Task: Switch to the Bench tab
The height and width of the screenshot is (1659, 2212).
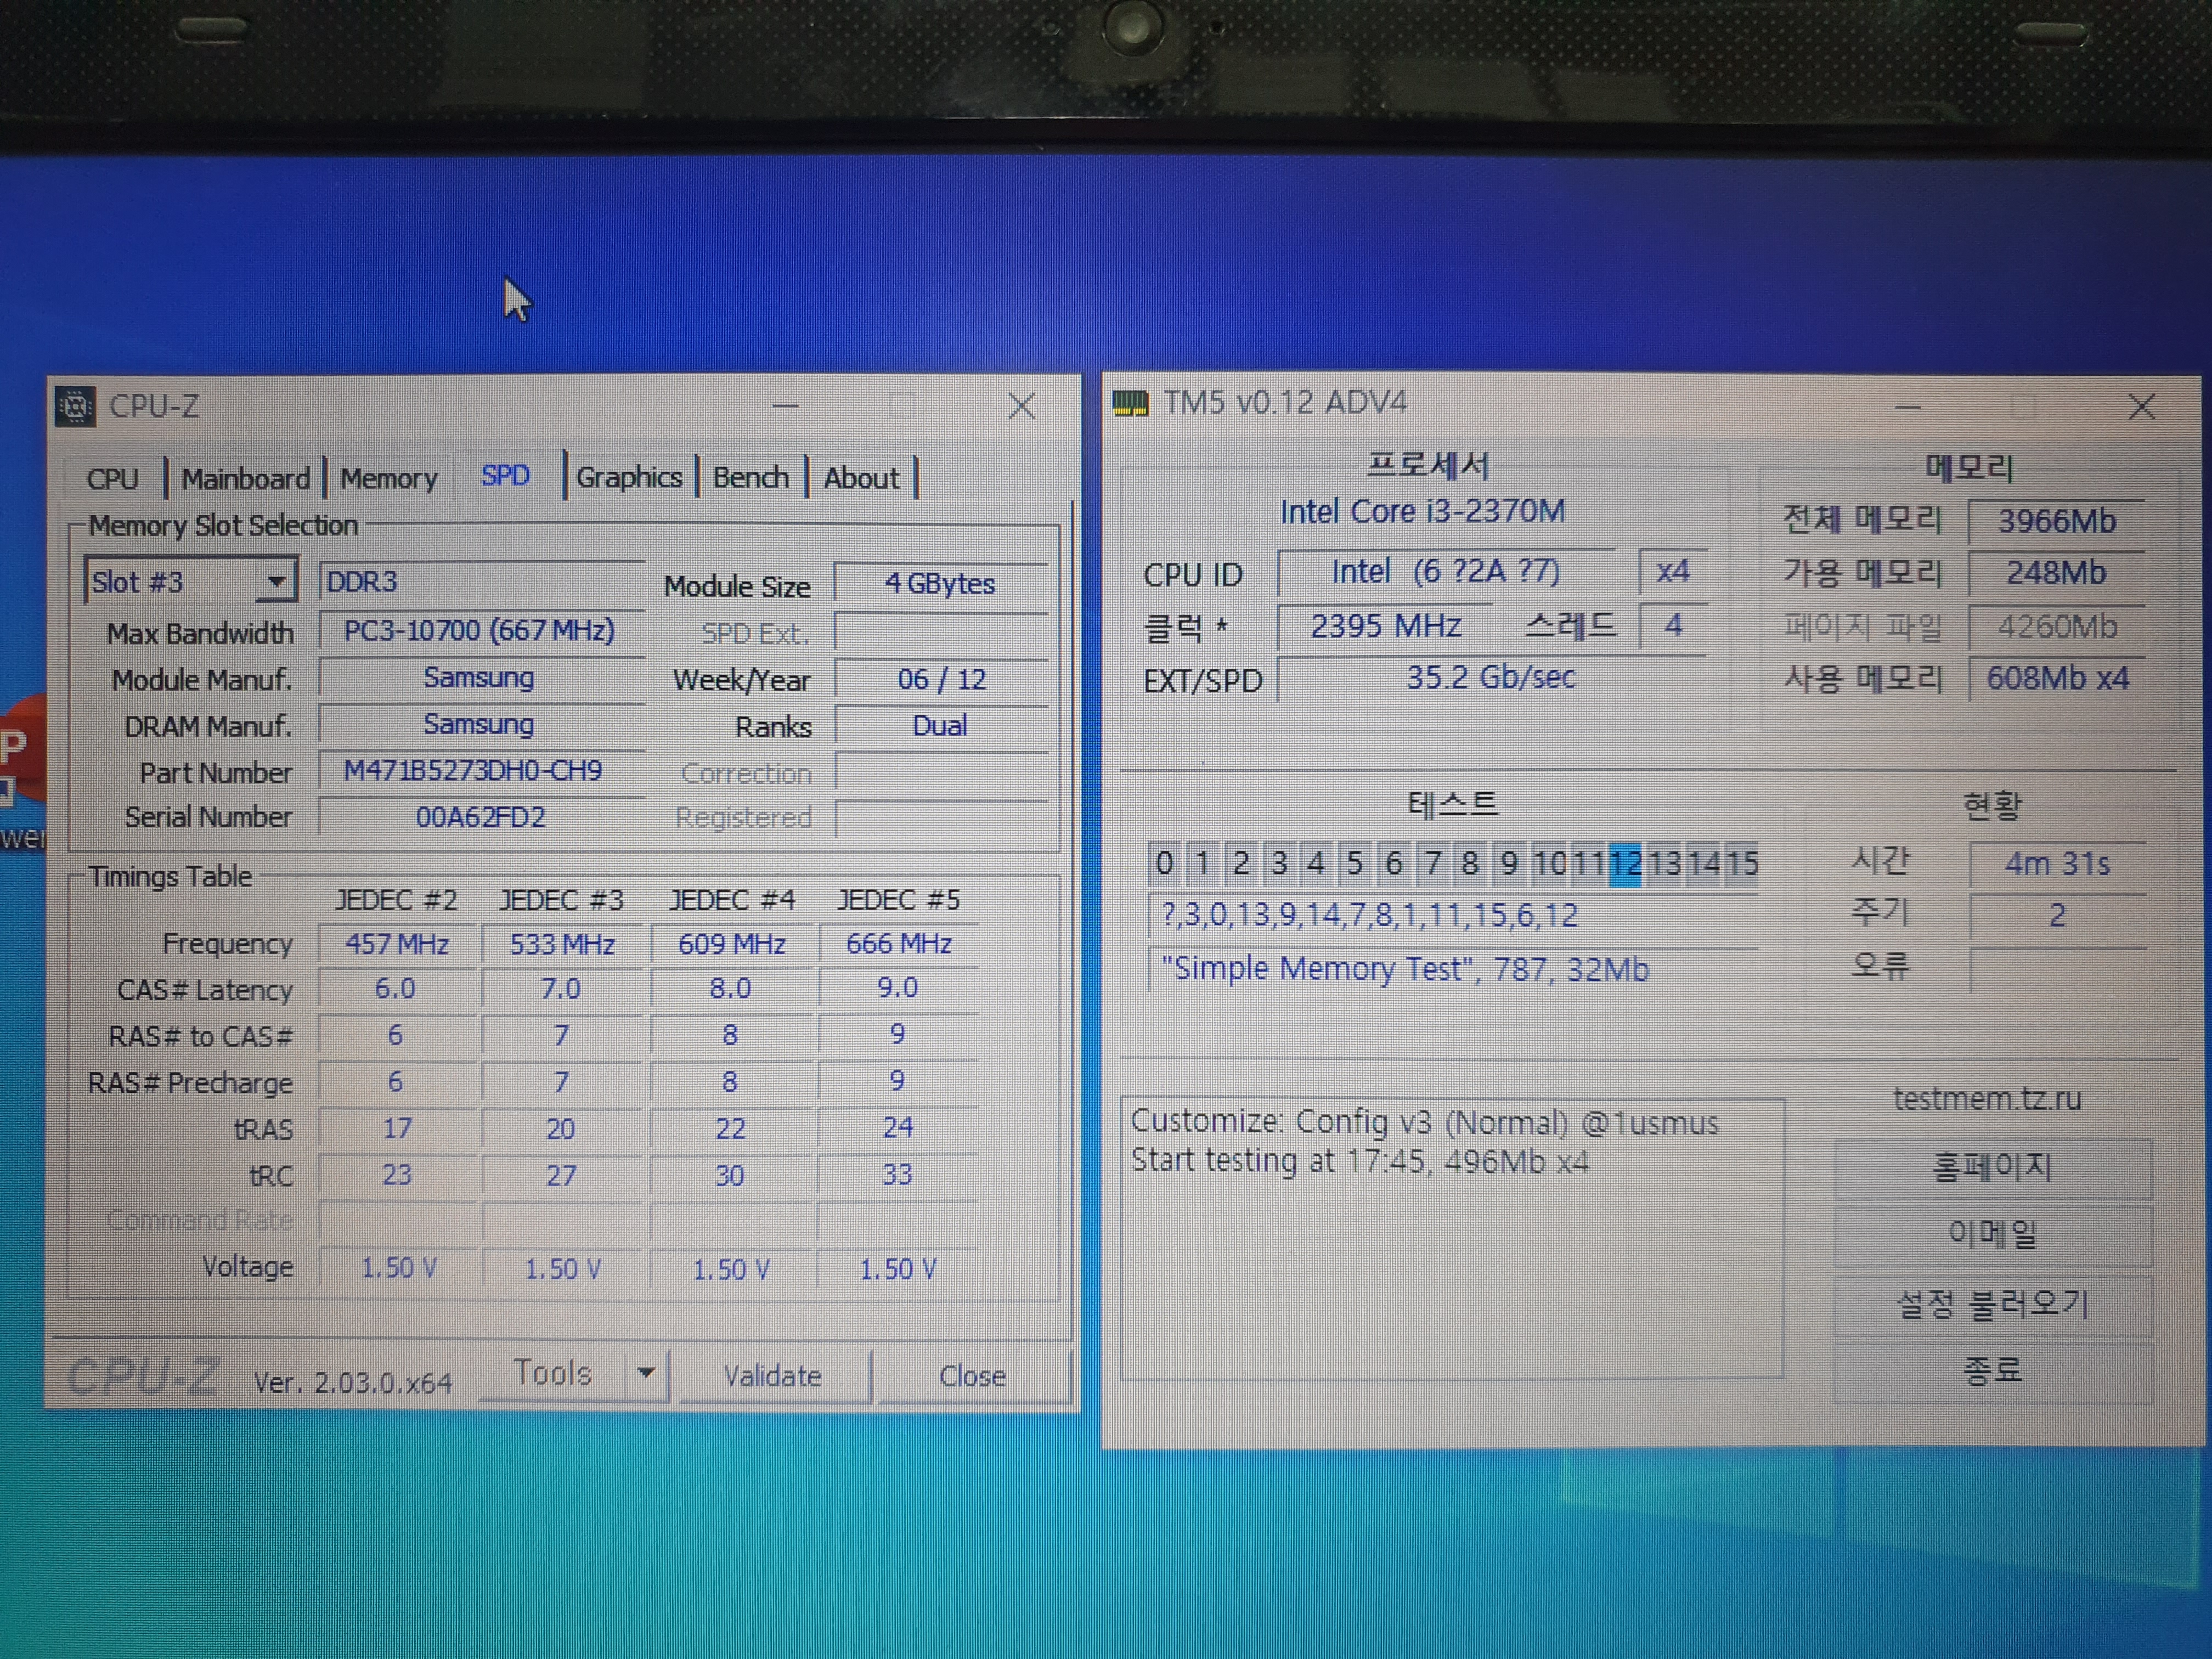Action: tap(751, 478)
